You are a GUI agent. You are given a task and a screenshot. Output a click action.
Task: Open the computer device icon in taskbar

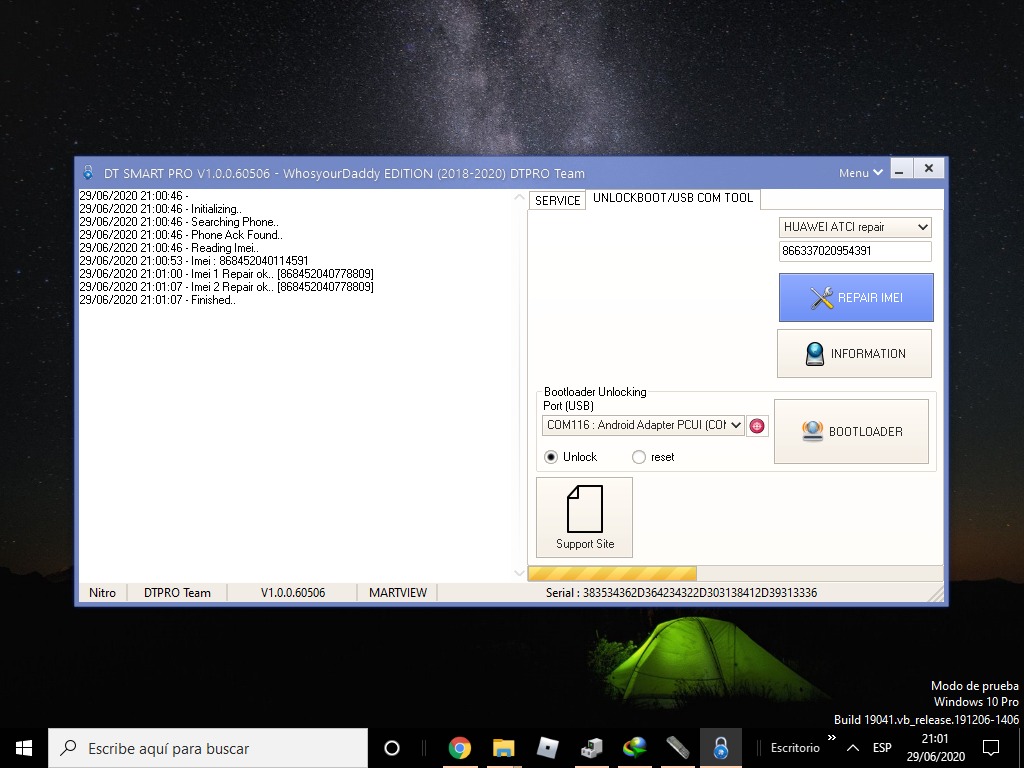[x=591, y=748]
